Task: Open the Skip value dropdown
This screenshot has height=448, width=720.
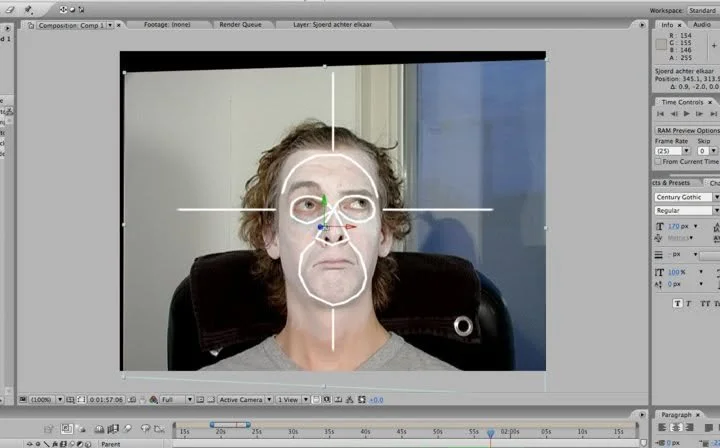Action: coord(714,151)
